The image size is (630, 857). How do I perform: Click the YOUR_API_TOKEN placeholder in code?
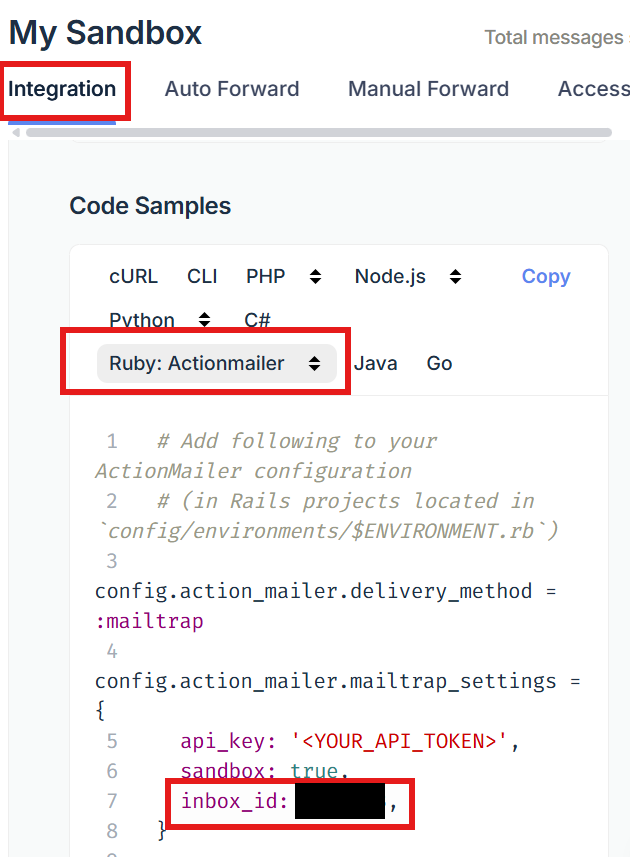399,741
